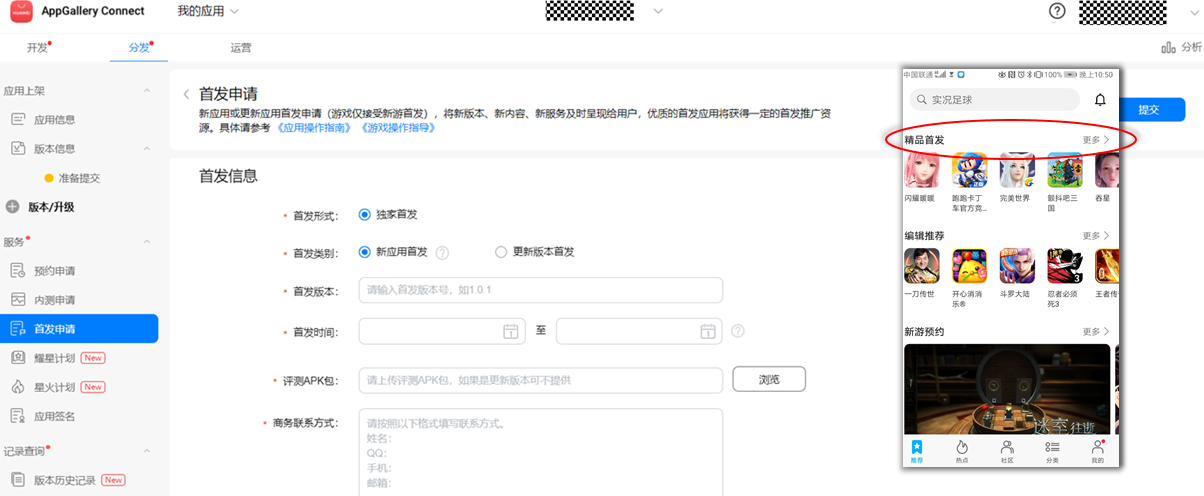Click the 耀星计划 sidebar icon
The width and height of the screenshot is (1204, 496).
pyautogui.click(x=17, y=358)
